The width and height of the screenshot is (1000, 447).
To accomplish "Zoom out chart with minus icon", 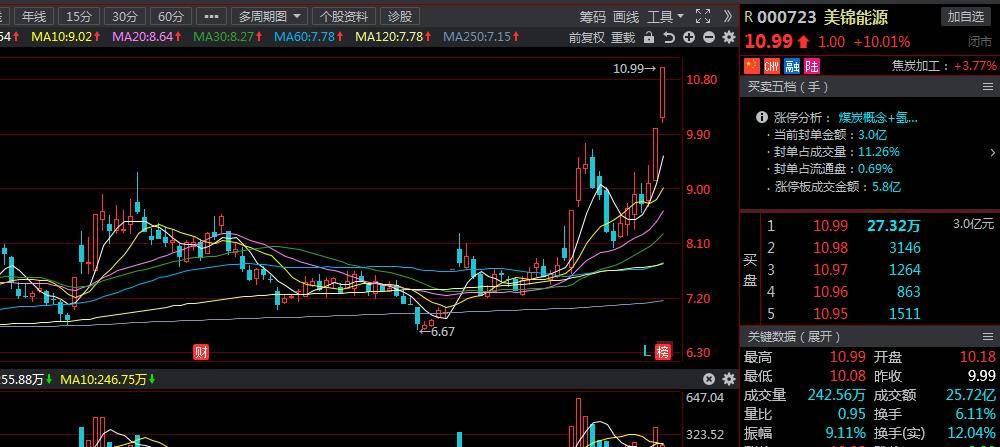I will pyautogui.click(x=709, y=37).
